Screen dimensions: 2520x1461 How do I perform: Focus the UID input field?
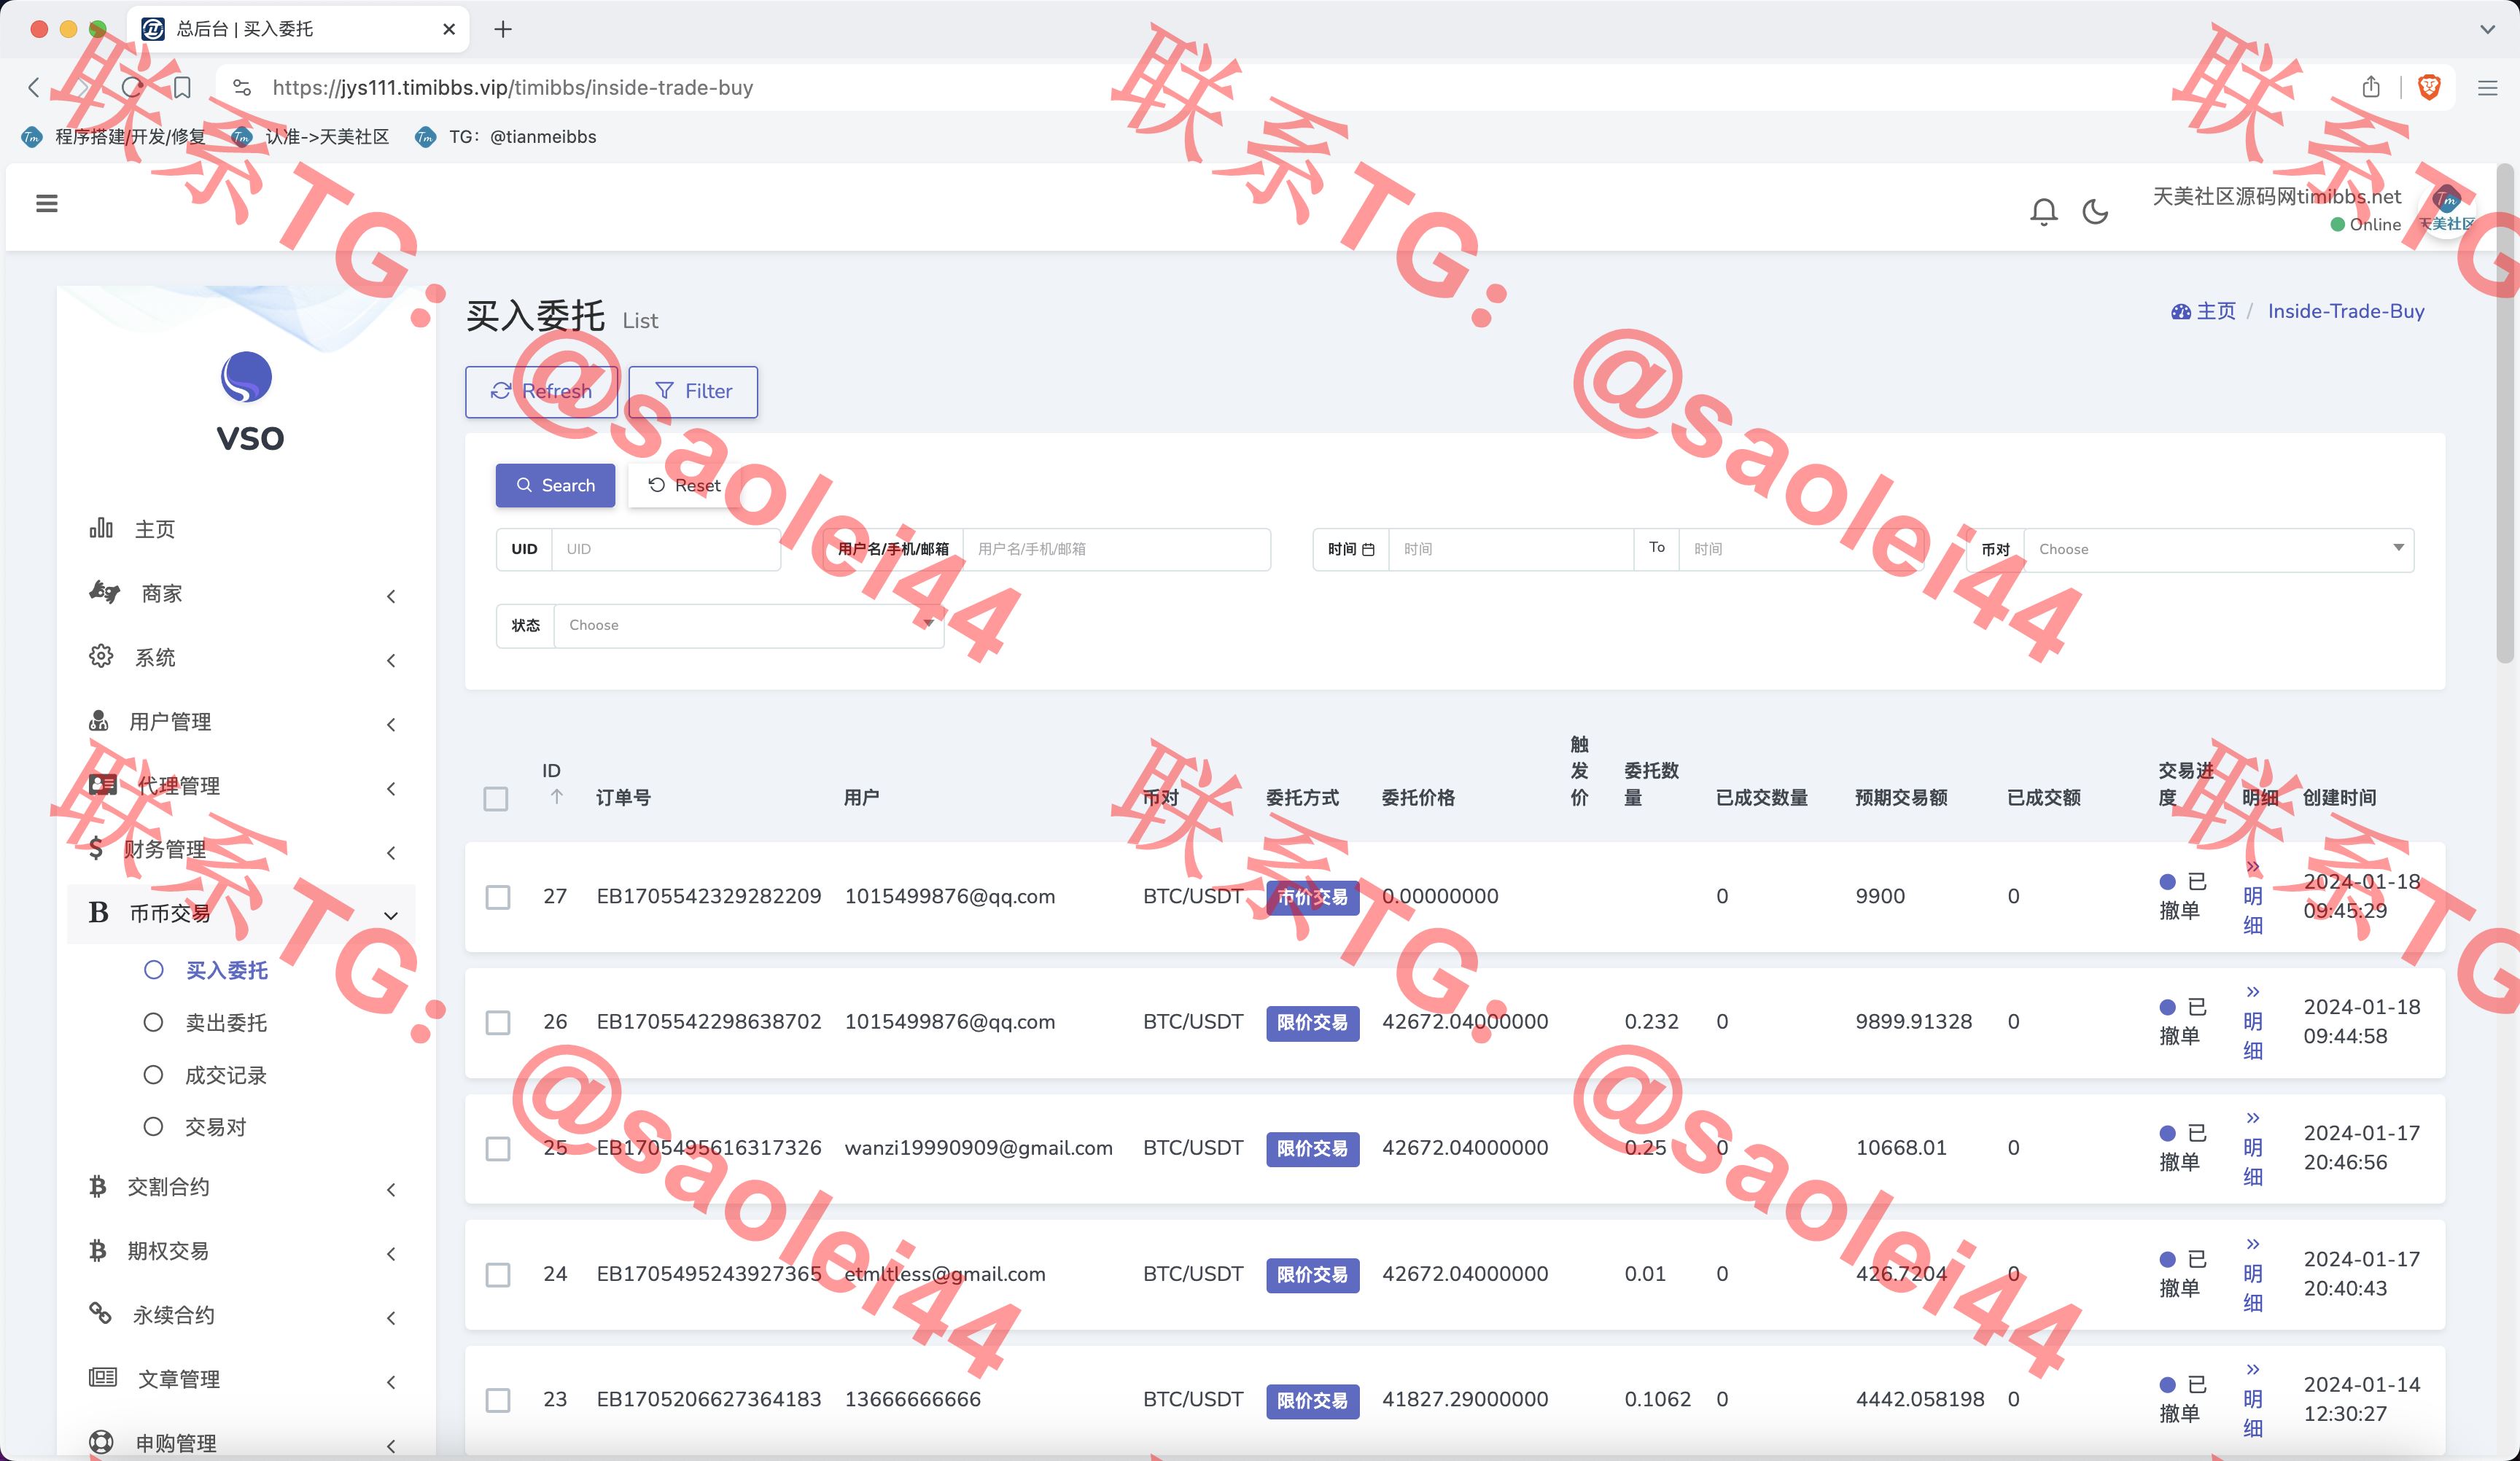pyautogui.click(x=665, y=549)
